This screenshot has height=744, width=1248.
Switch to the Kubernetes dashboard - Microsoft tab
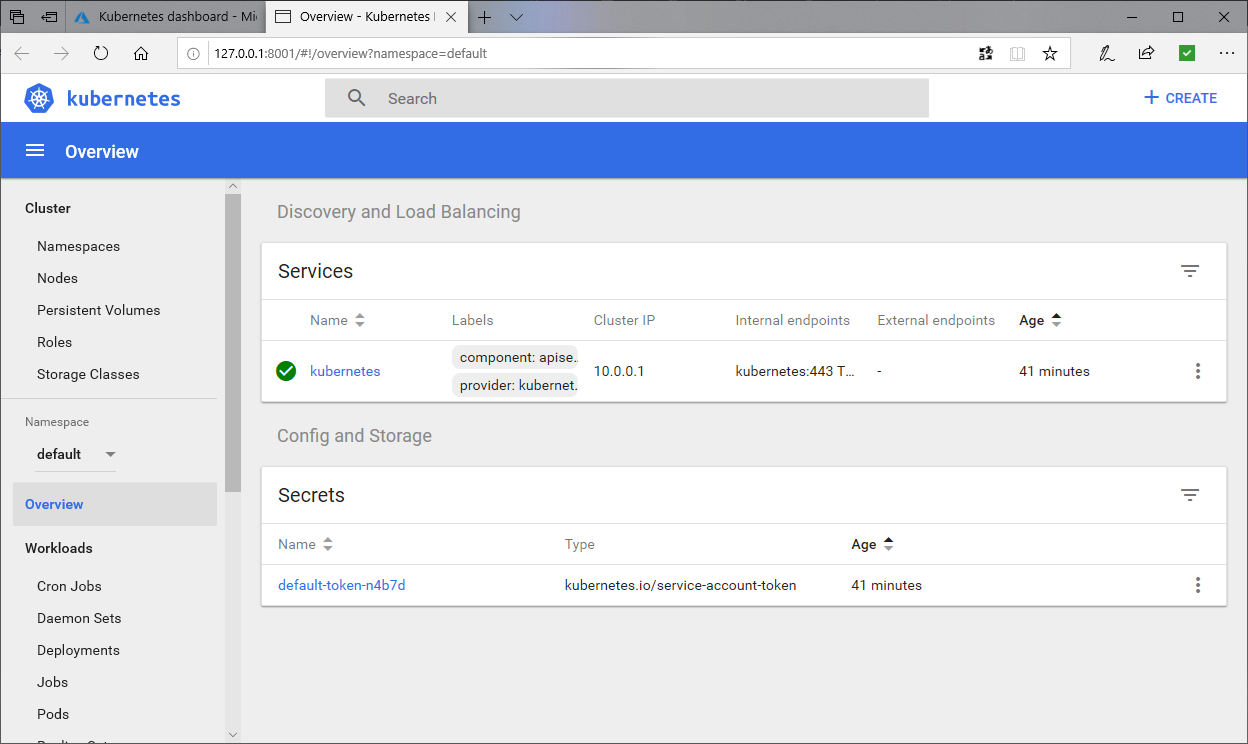[165, 17]
